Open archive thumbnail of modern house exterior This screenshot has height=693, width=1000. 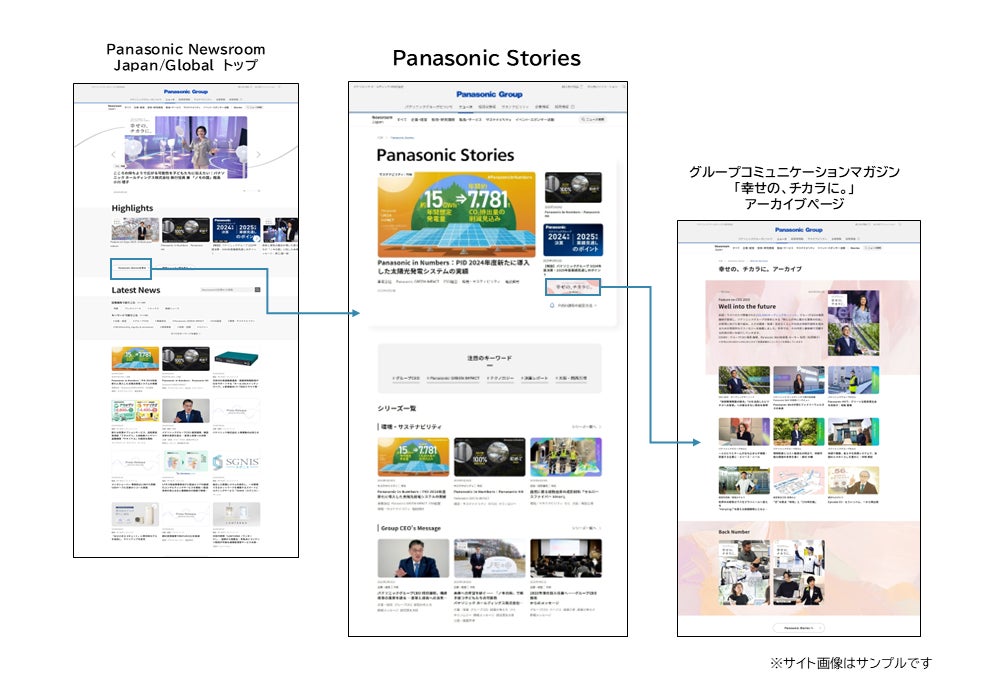point(853,431)
